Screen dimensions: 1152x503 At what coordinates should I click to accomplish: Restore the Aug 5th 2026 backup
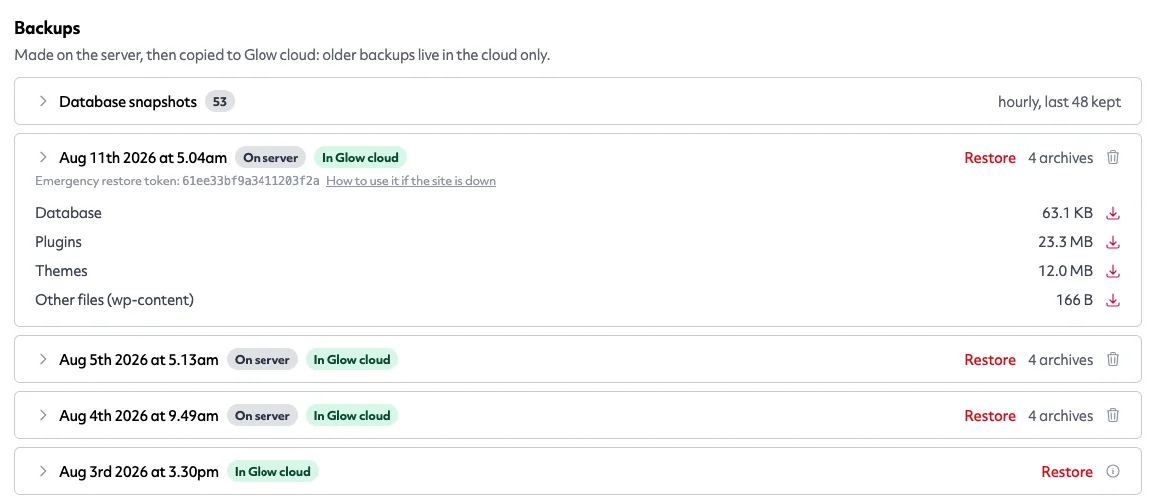[x=990, y=360]
